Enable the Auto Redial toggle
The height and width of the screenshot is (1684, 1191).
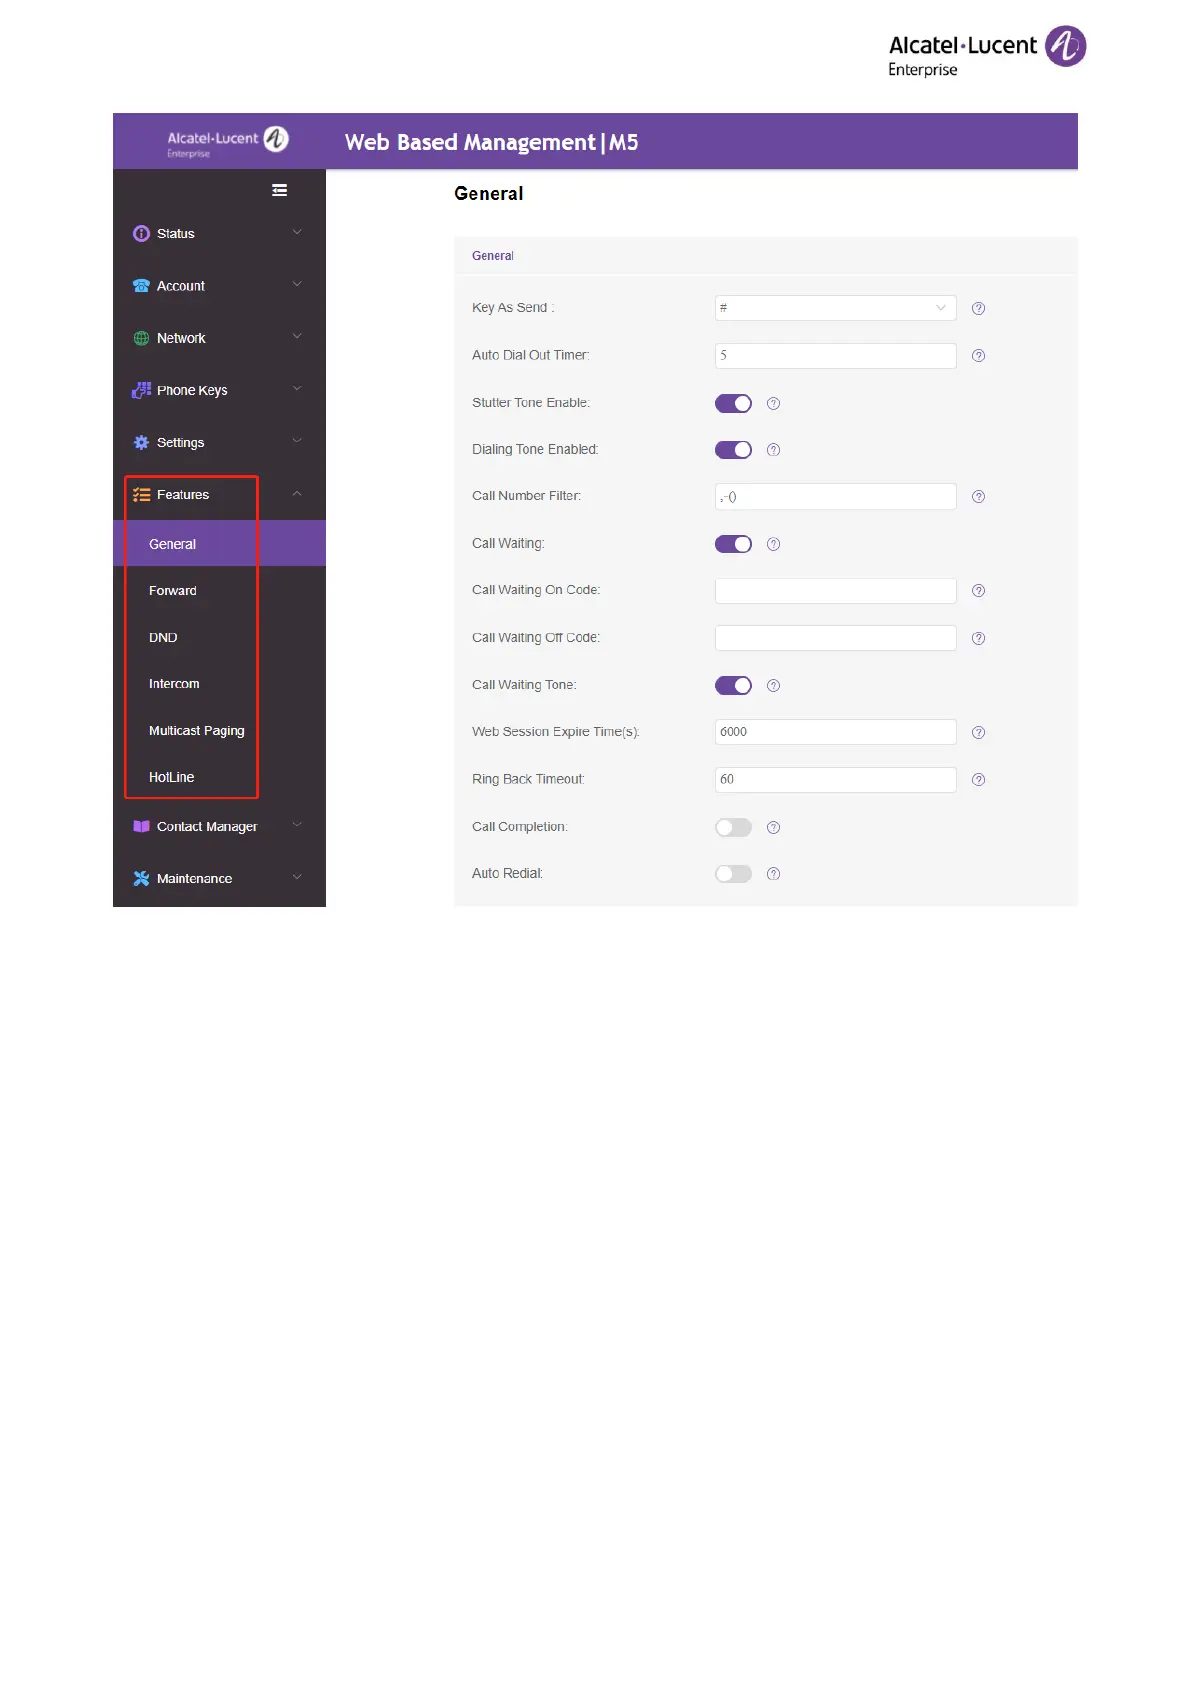pos(733,874)
